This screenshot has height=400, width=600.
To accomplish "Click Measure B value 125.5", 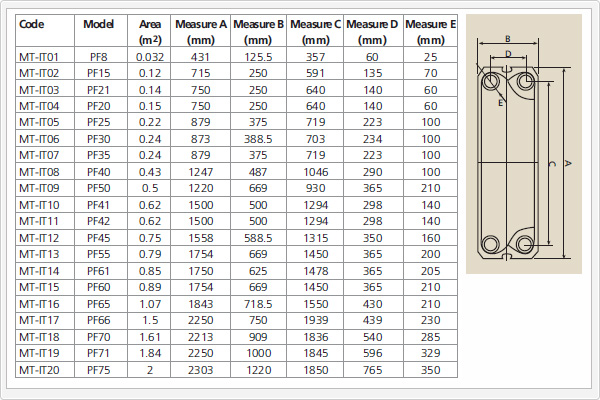I will [258, 57].
